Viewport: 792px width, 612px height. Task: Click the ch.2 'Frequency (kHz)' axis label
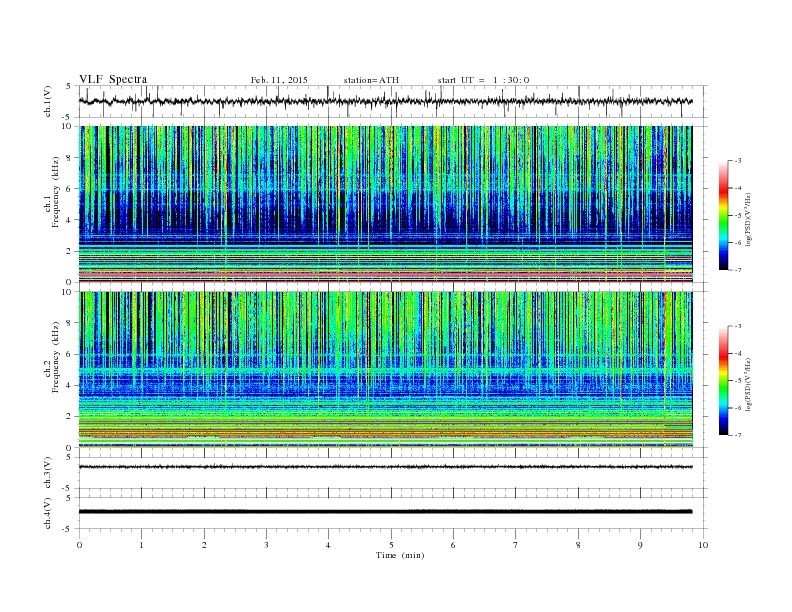tap(56, 358)
